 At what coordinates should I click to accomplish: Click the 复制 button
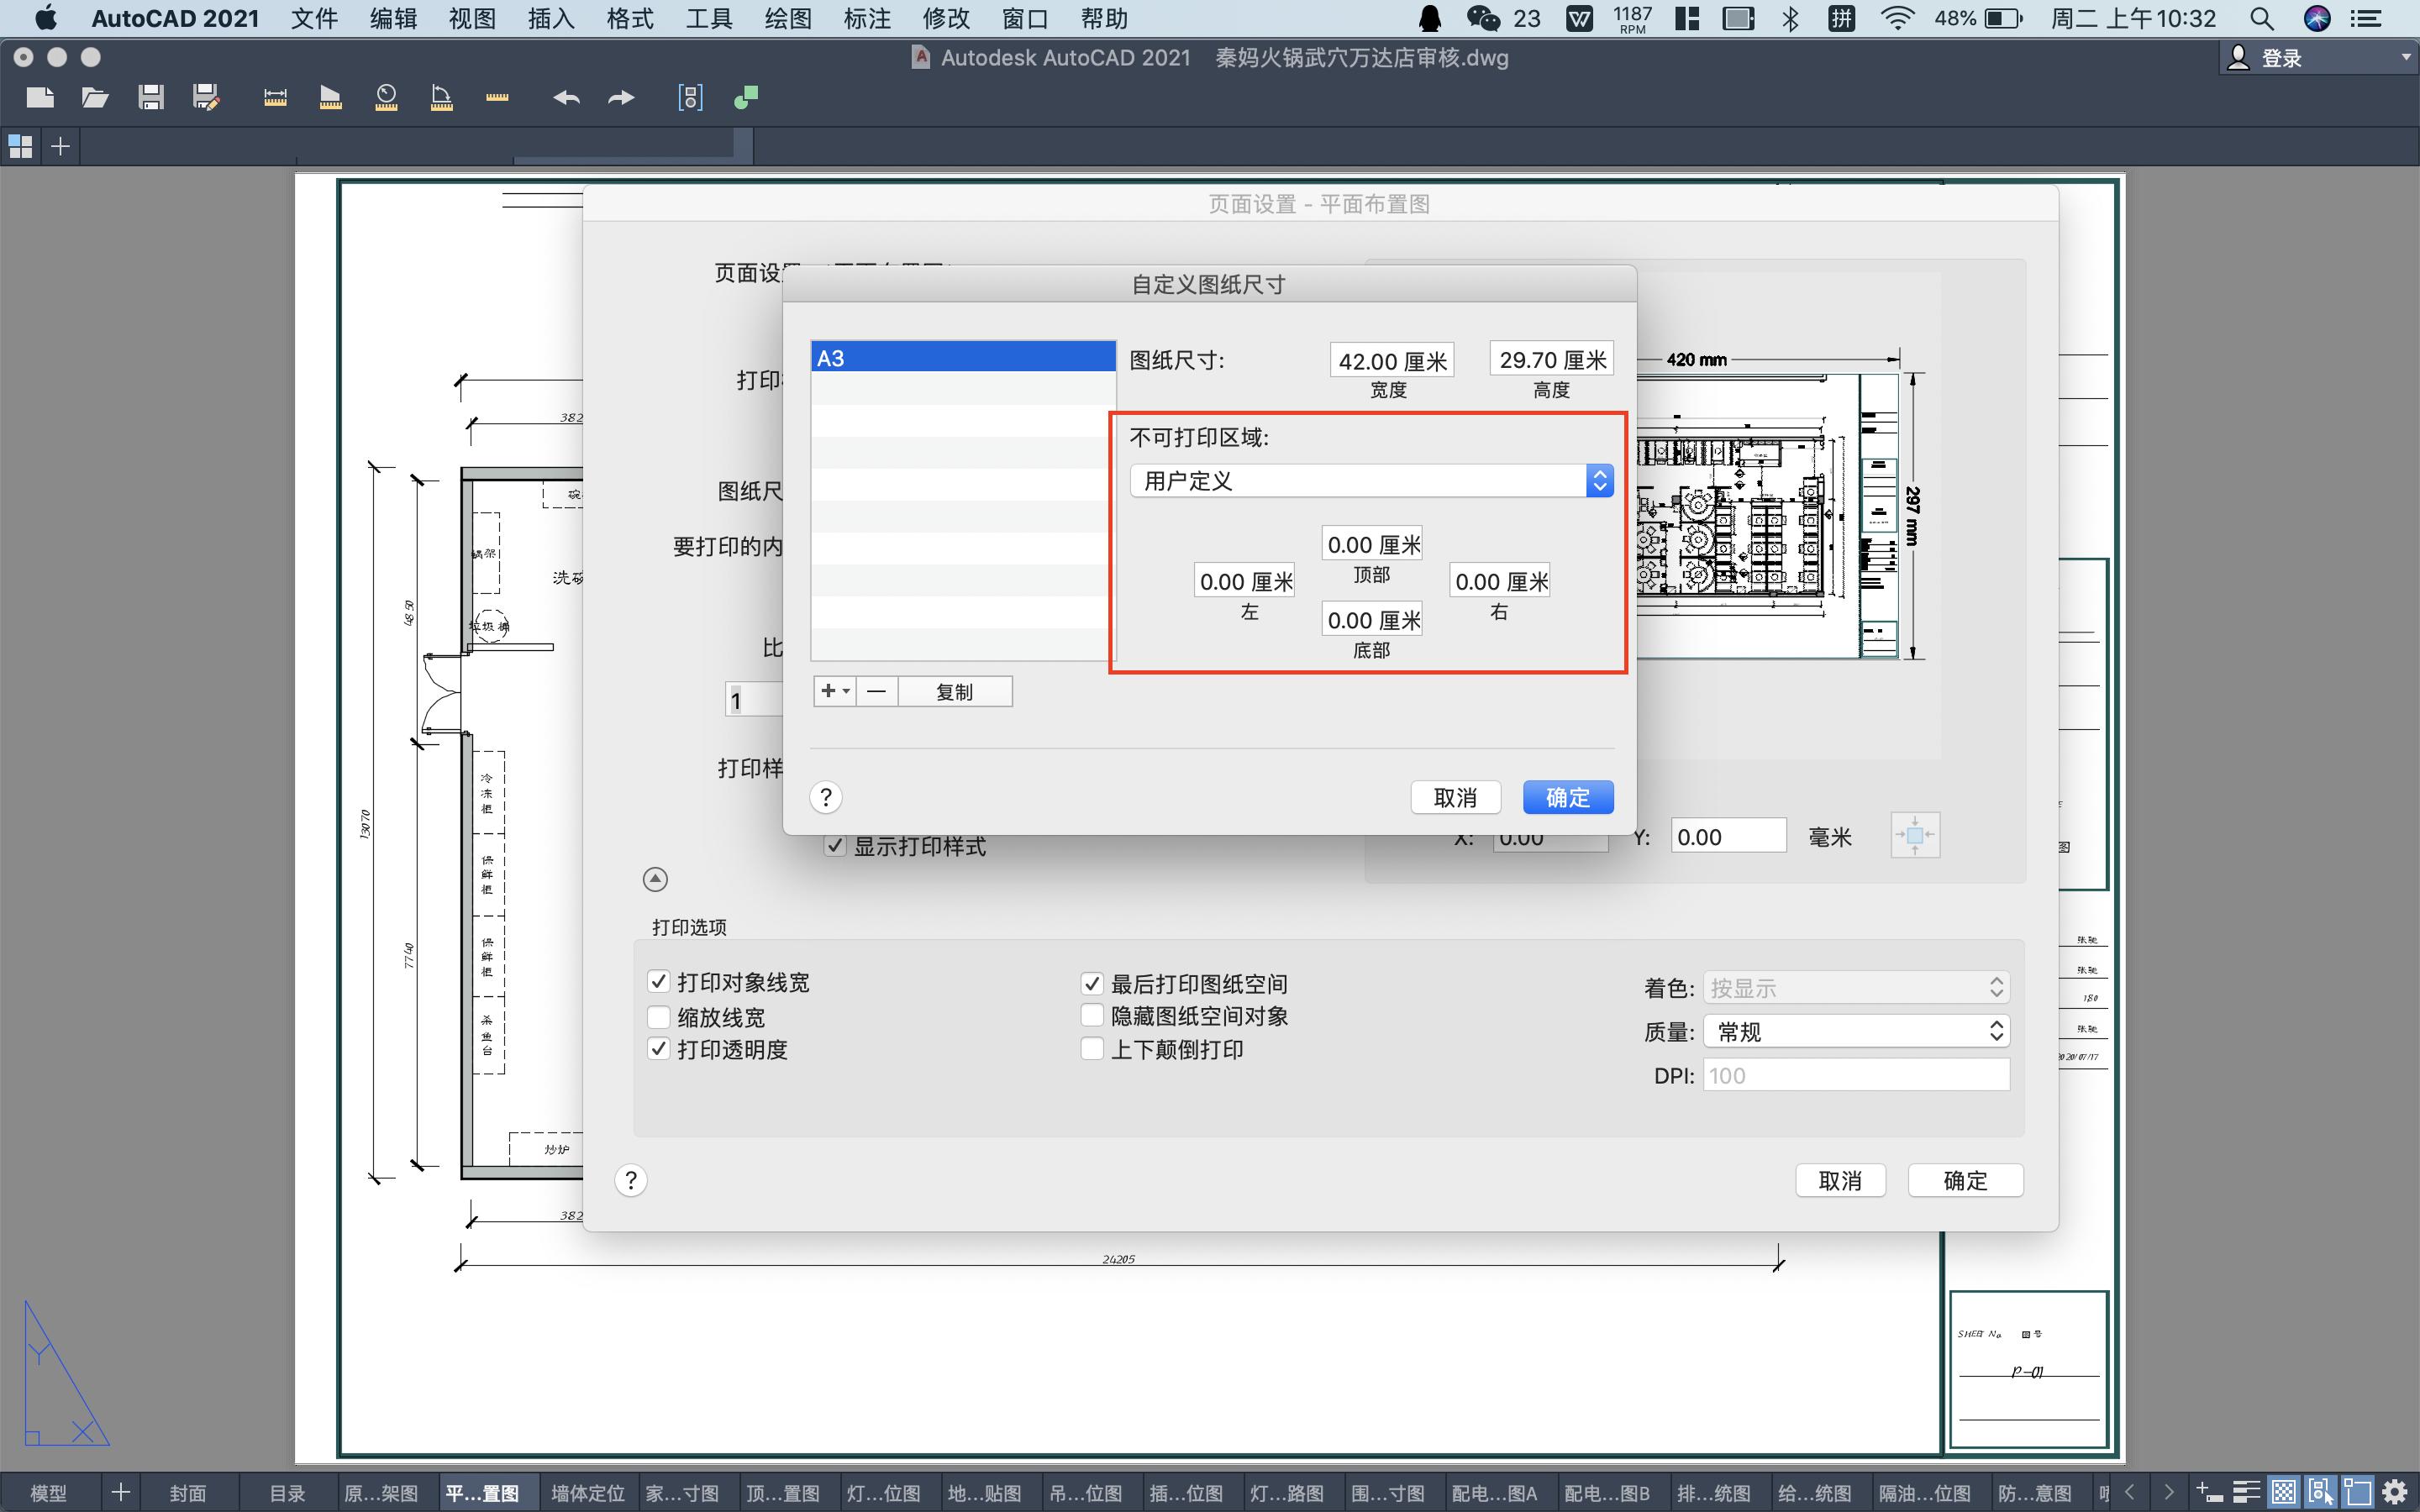click(954, 692)
